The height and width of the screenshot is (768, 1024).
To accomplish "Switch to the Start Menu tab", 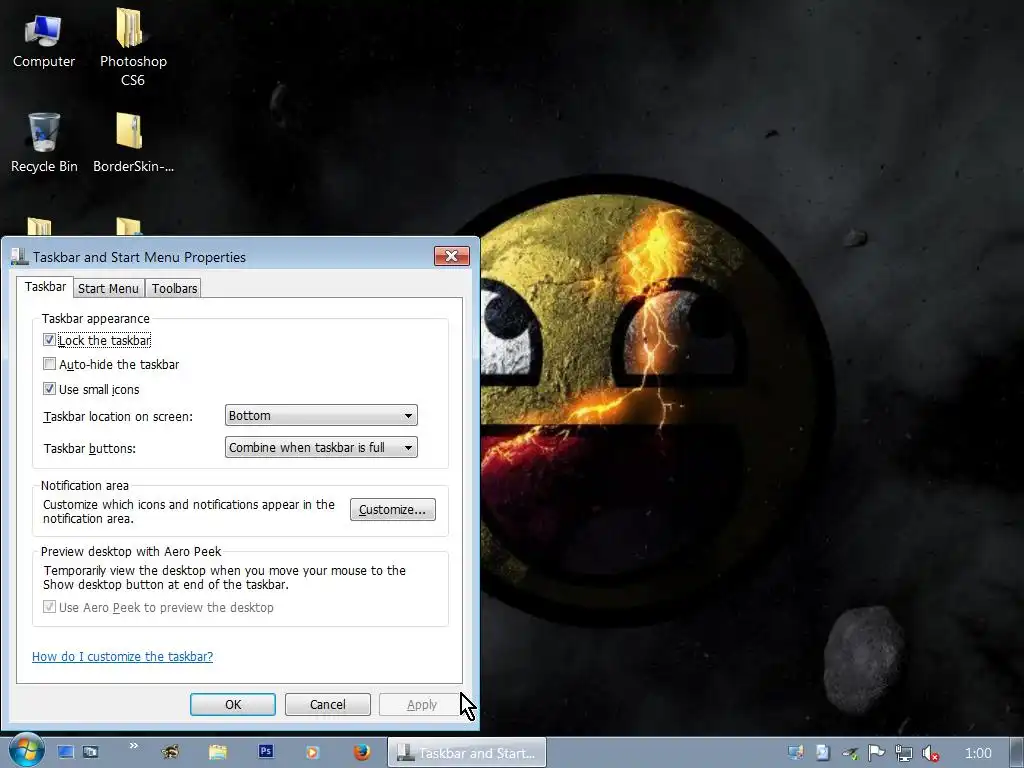I will click(x=108, y=289).
